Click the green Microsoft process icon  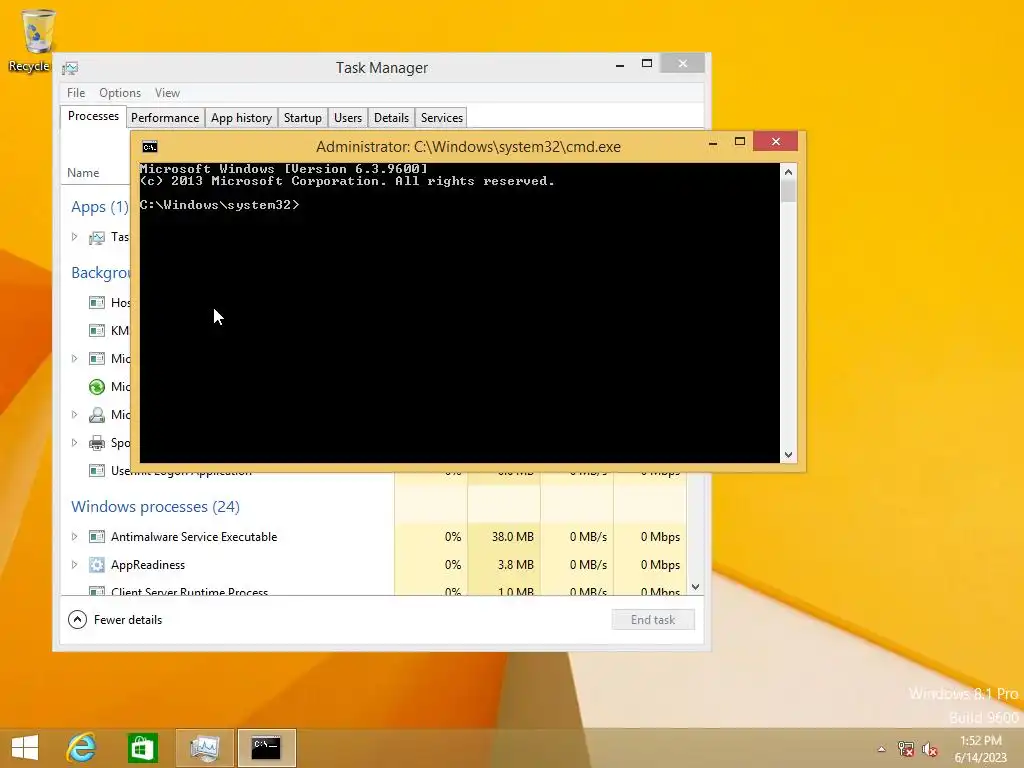tap(97, 387)
